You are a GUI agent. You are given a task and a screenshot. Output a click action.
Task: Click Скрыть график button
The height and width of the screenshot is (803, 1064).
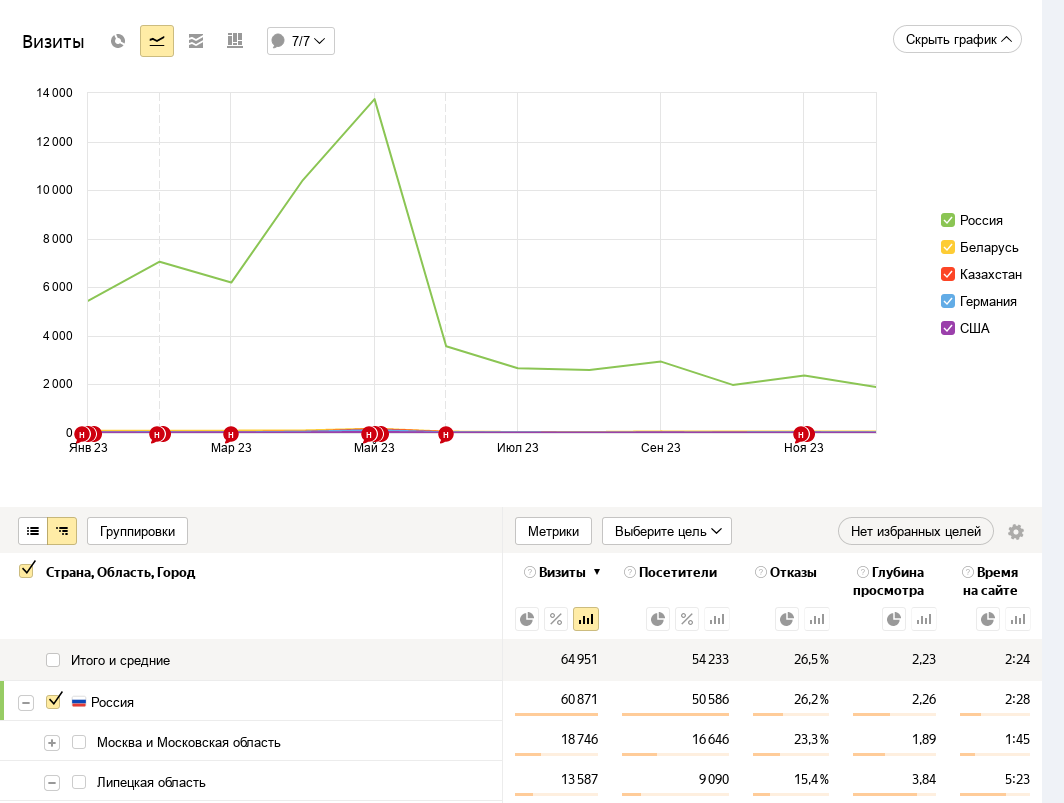[x=957, y=40]
